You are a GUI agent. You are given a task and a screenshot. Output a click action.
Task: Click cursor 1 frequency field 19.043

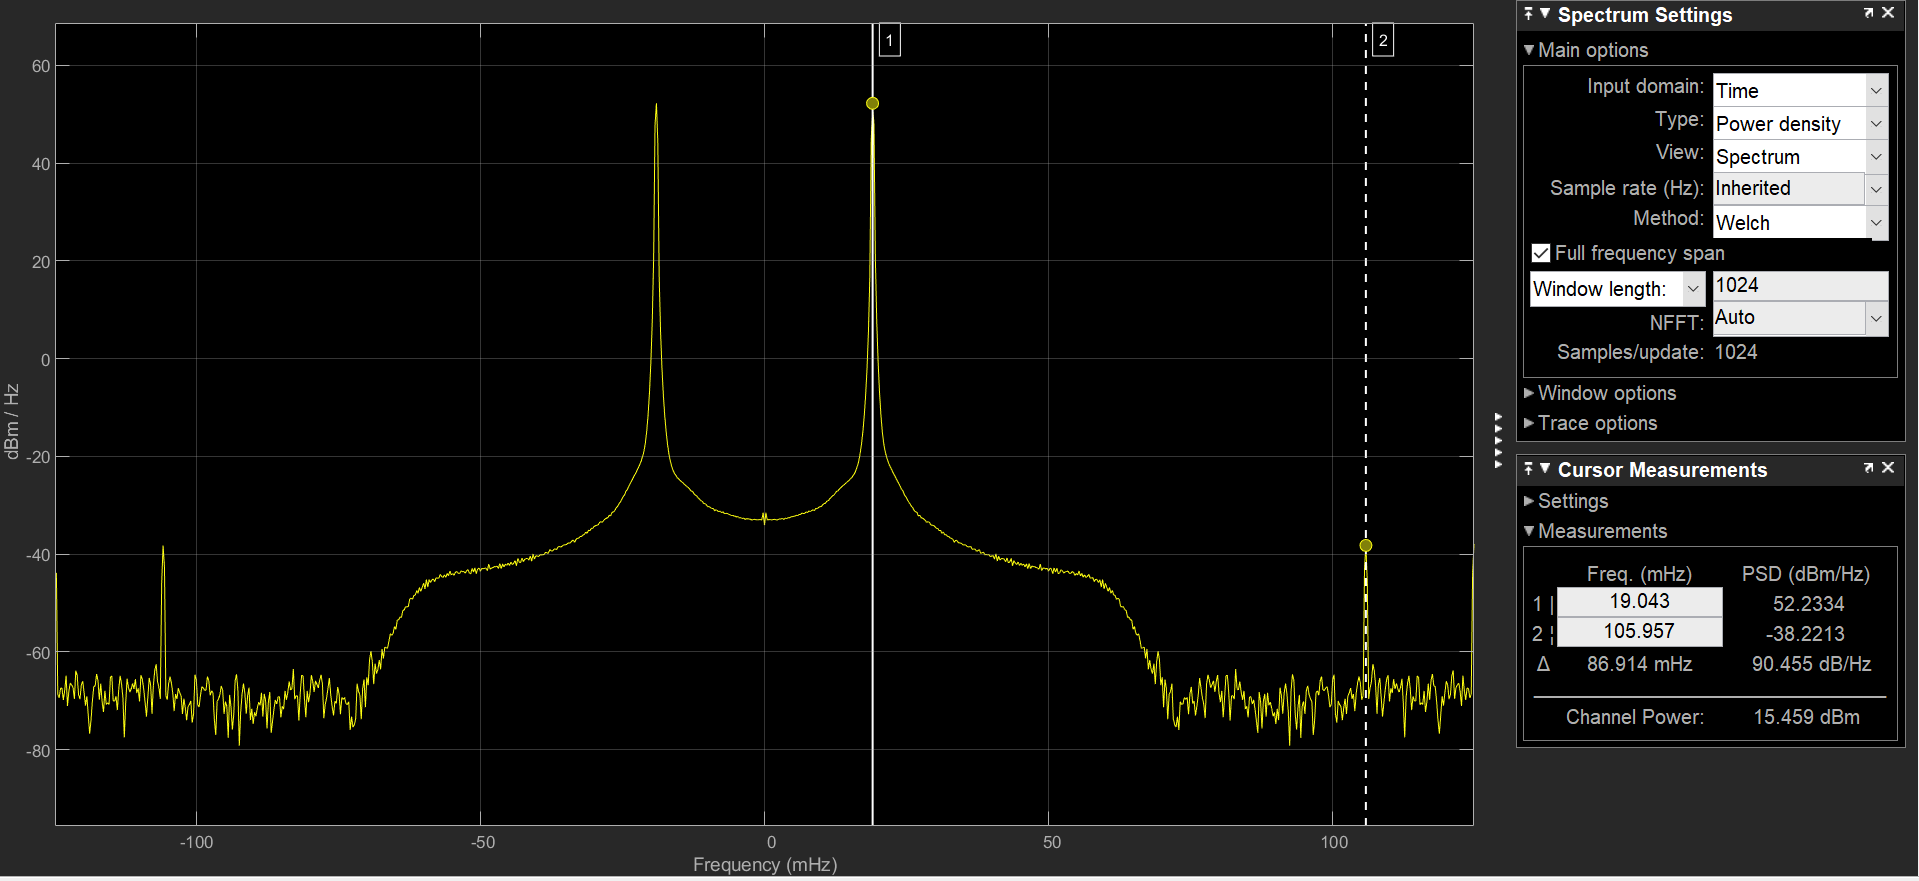pos(1640,602)
